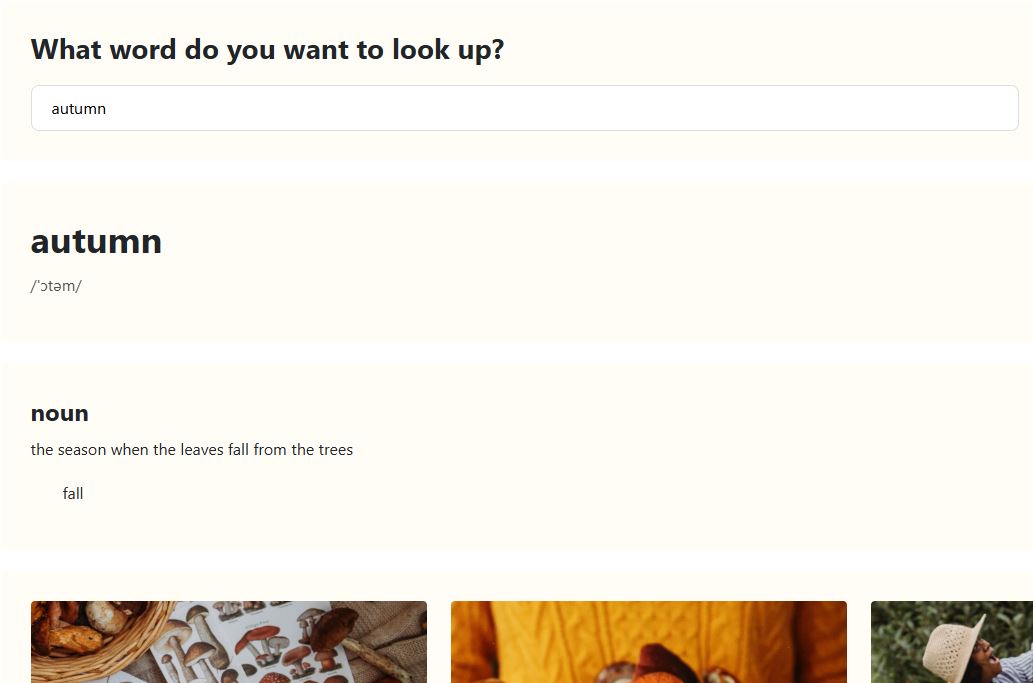Screen dimensions: 1033x683
Task: Click the 'fall' synonym link
Action: [x=72, y=493]
